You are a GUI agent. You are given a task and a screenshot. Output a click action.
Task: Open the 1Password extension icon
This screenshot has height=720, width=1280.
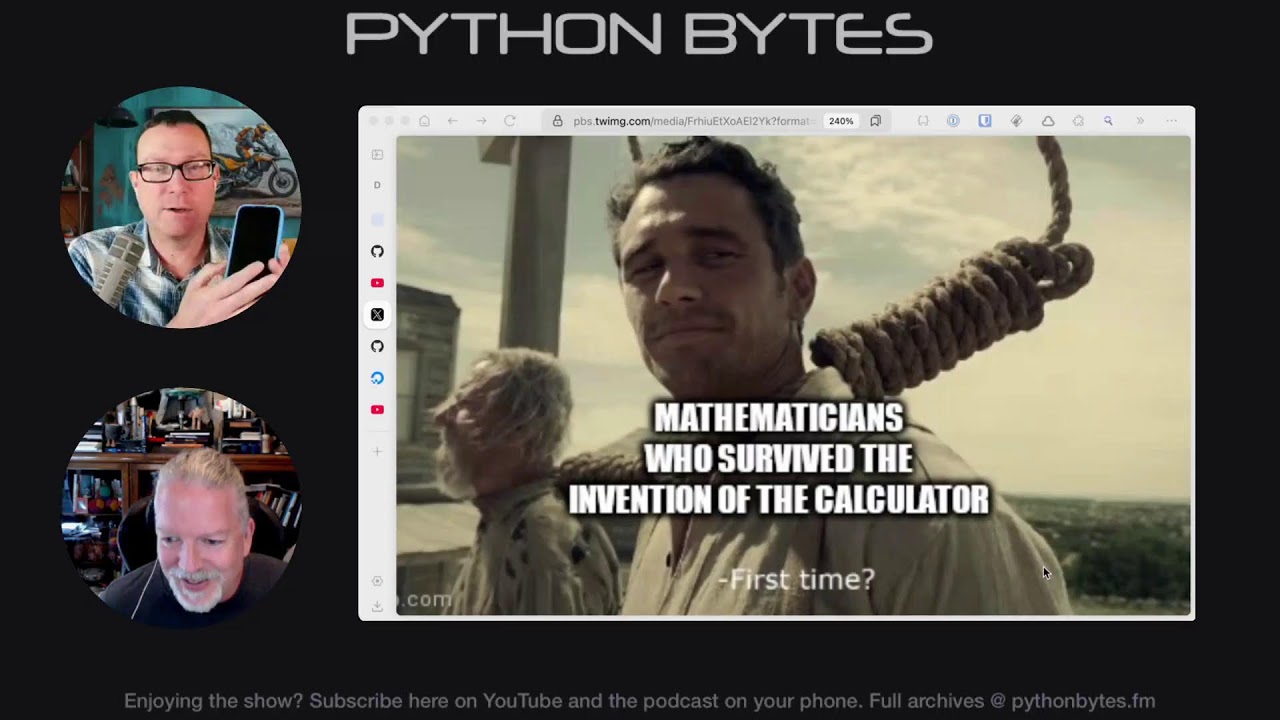click(x=953, y=121)
